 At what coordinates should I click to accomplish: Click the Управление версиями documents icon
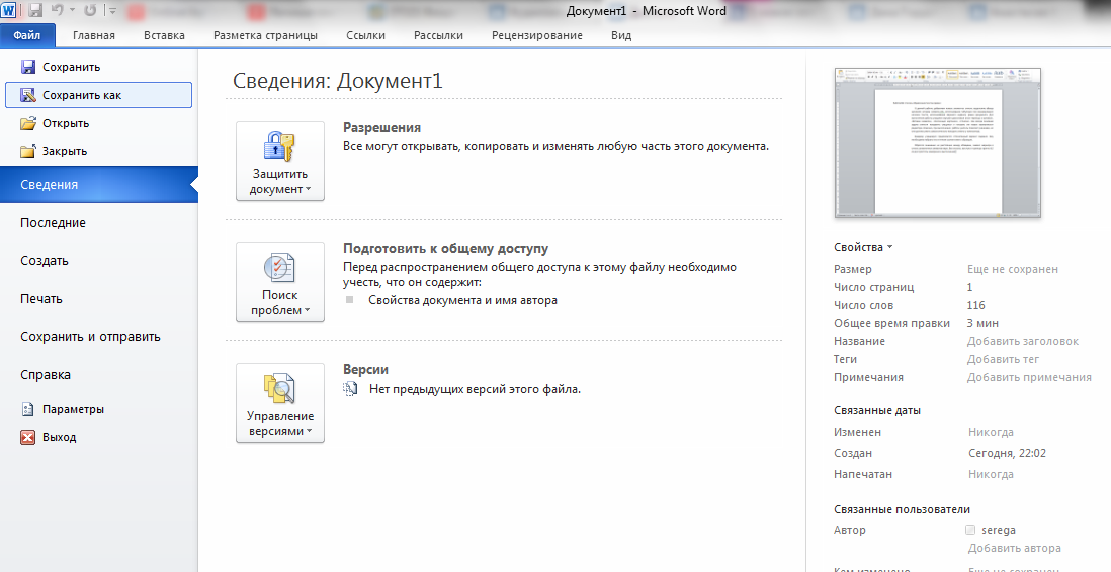[280, 389]
